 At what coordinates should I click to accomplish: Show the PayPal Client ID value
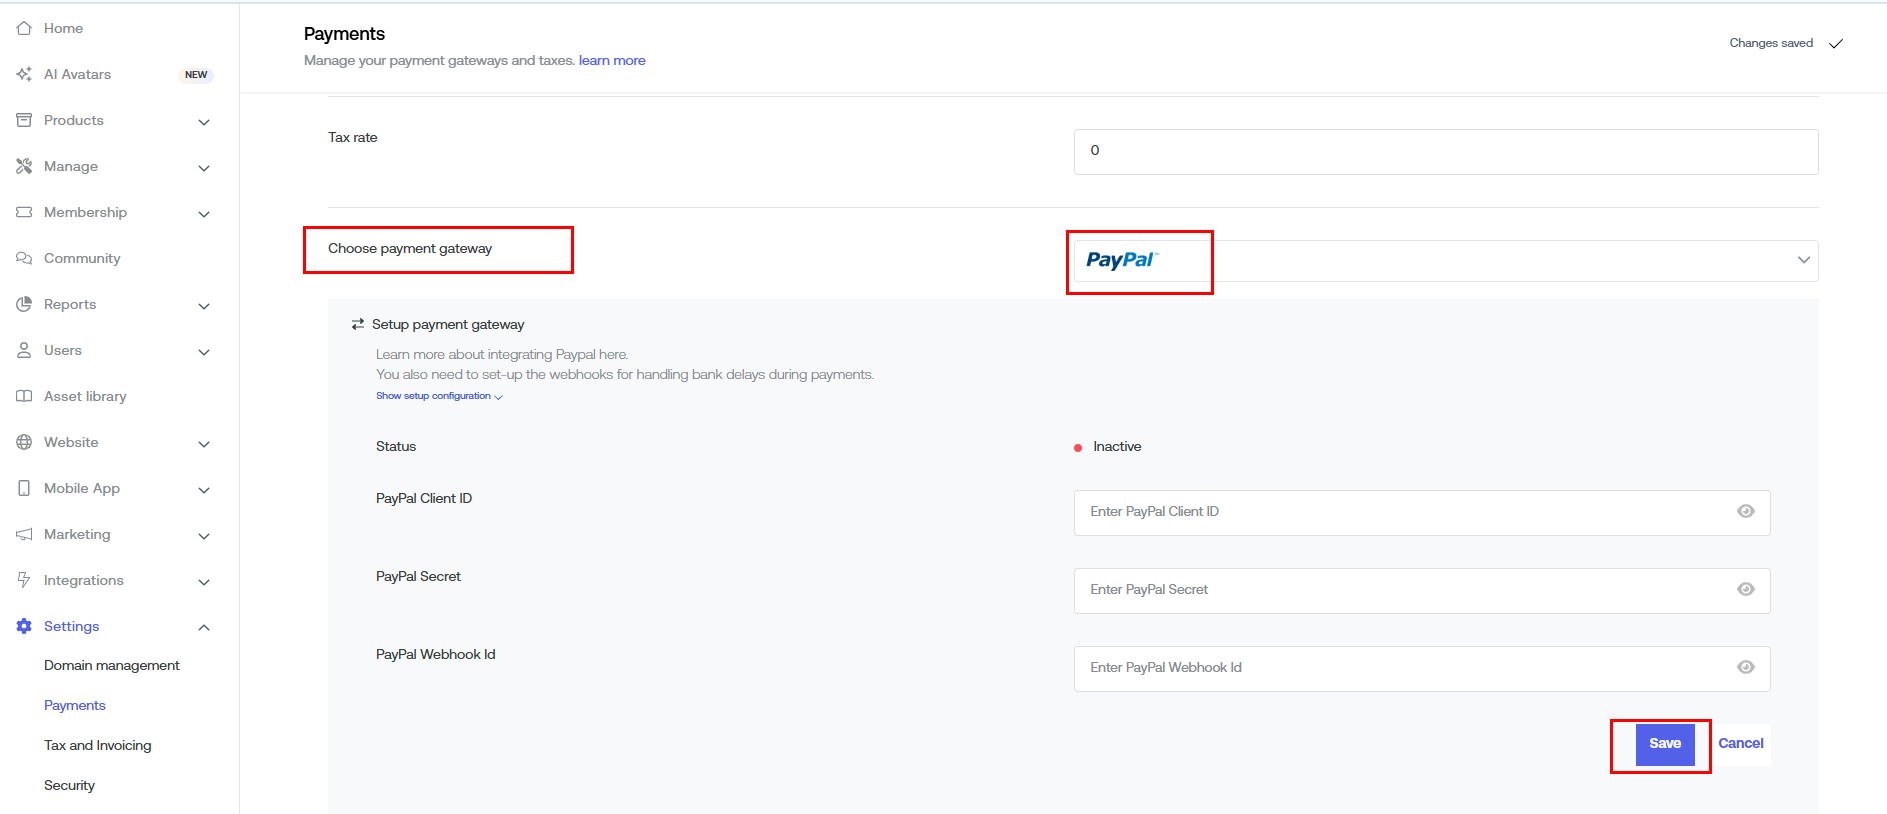(1746, 511)
